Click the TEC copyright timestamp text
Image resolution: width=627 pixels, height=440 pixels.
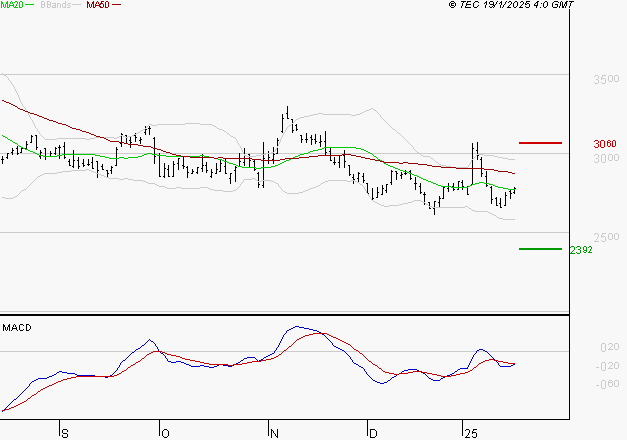512,5
